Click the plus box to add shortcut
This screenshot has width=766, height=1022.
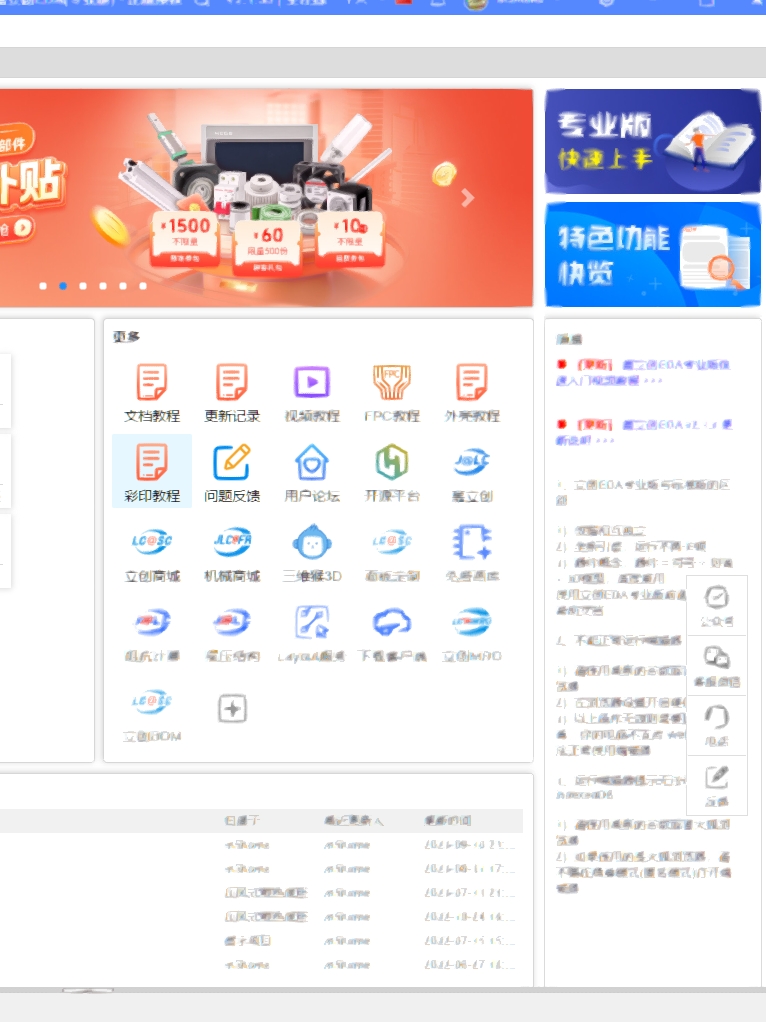[232, 708]
